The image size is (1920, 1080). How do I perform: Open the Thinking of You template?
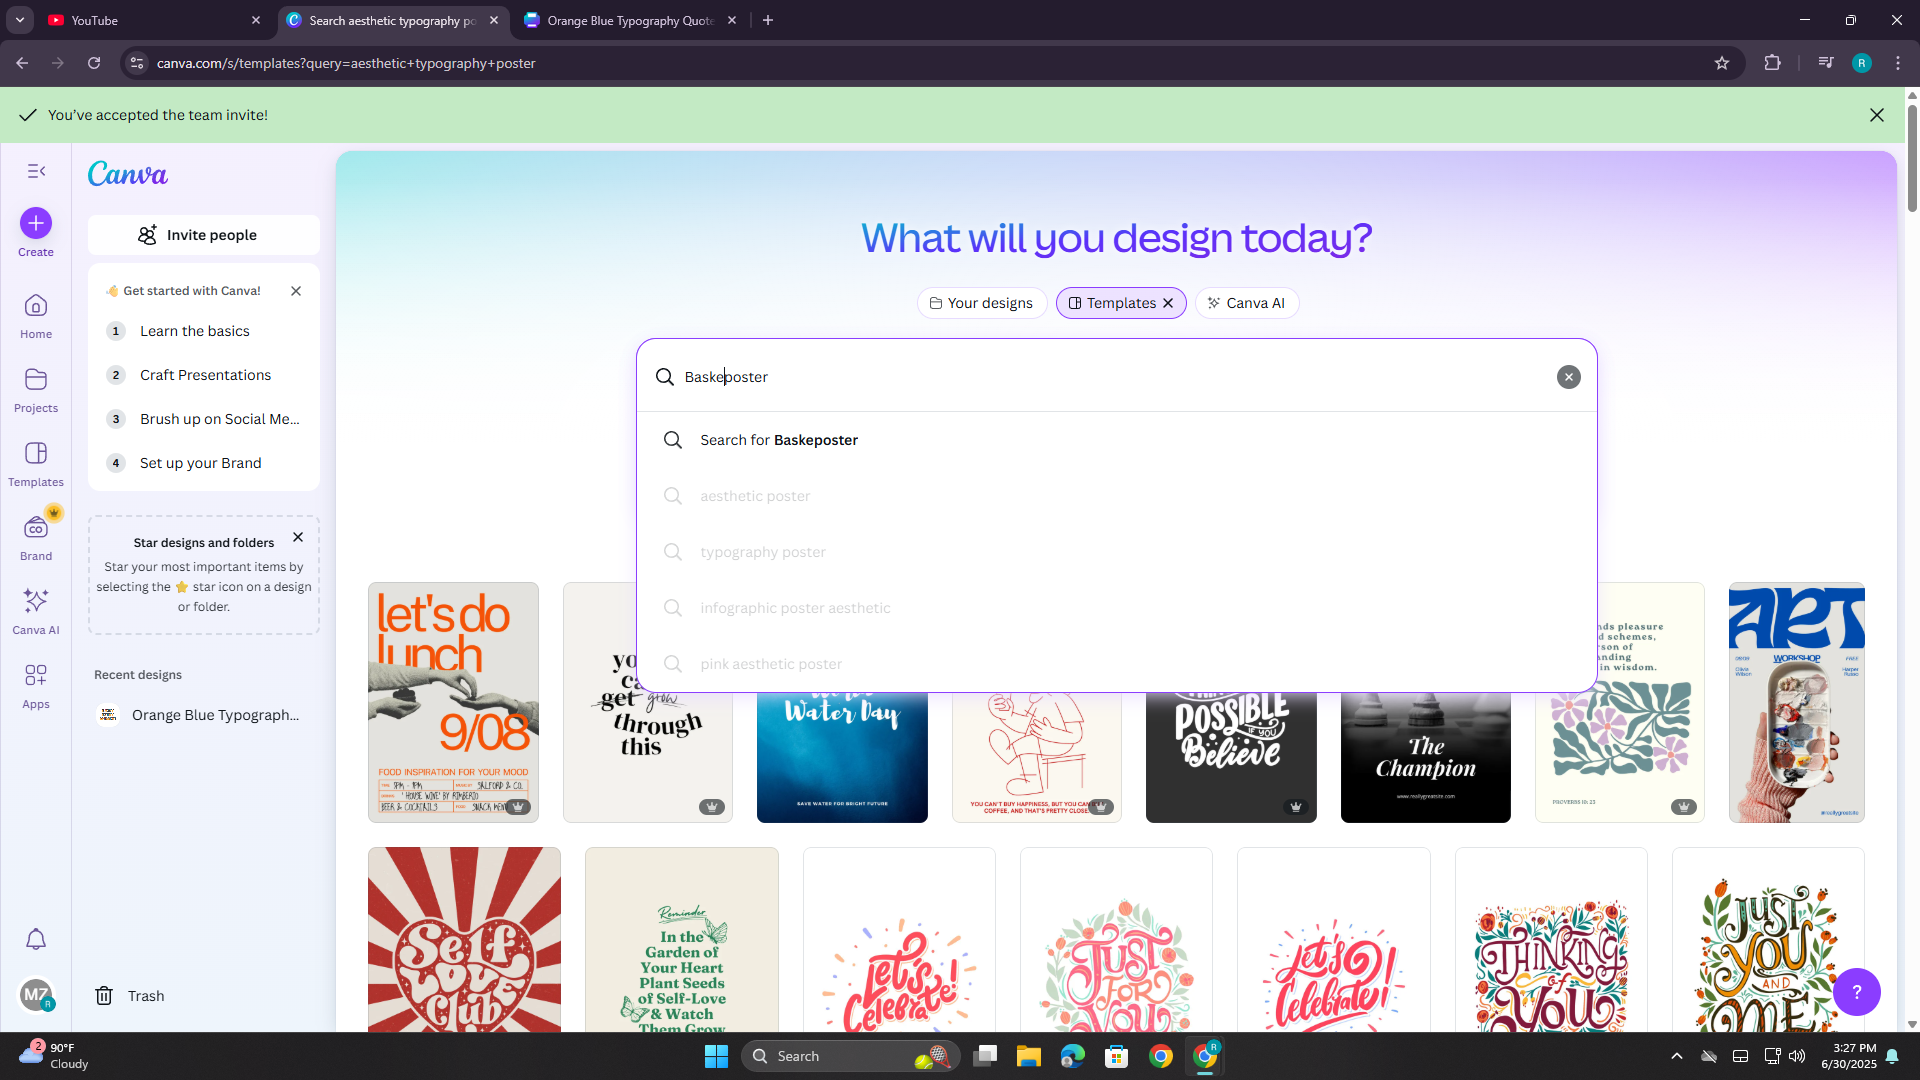click(x=1551, y=940)
